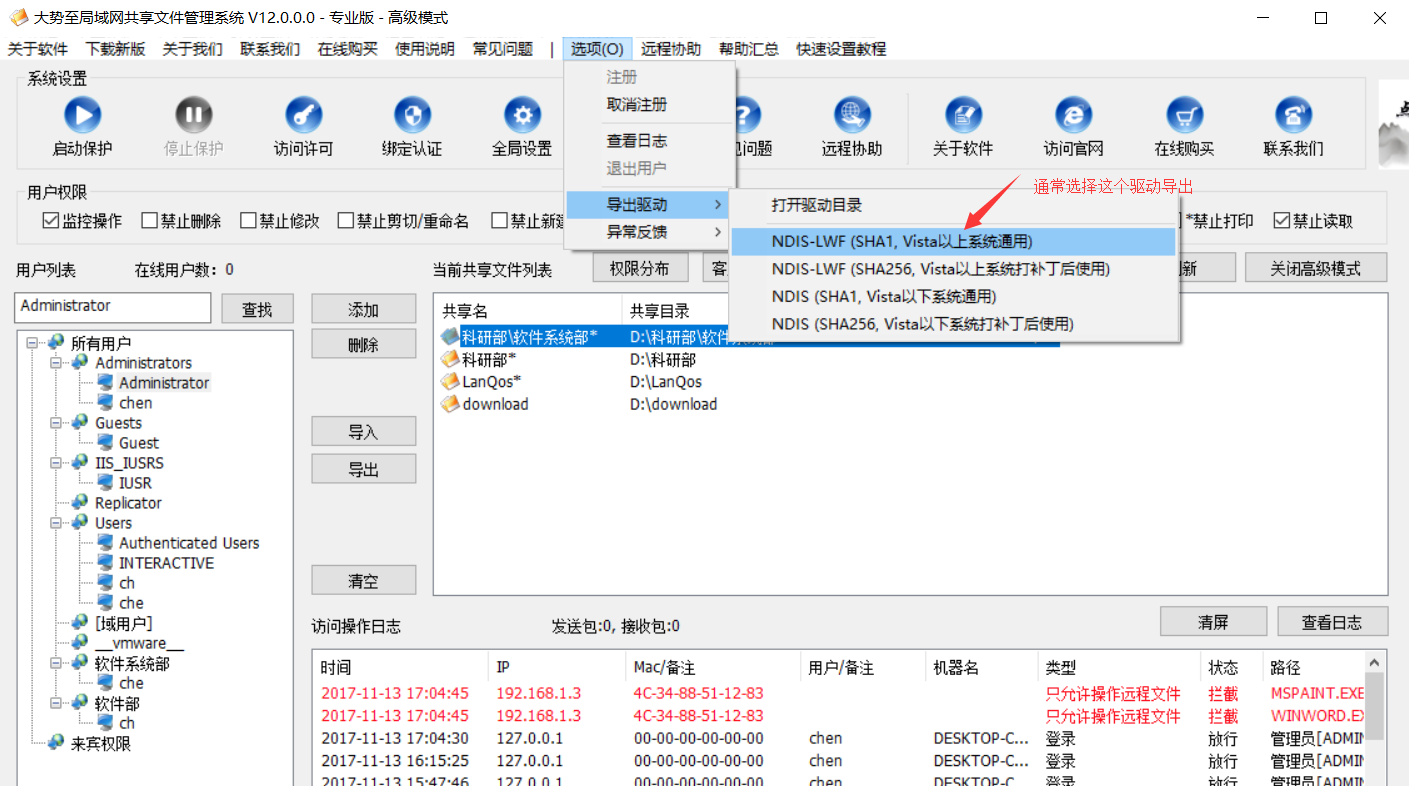Select 查看日志 in the options menu

649,141
